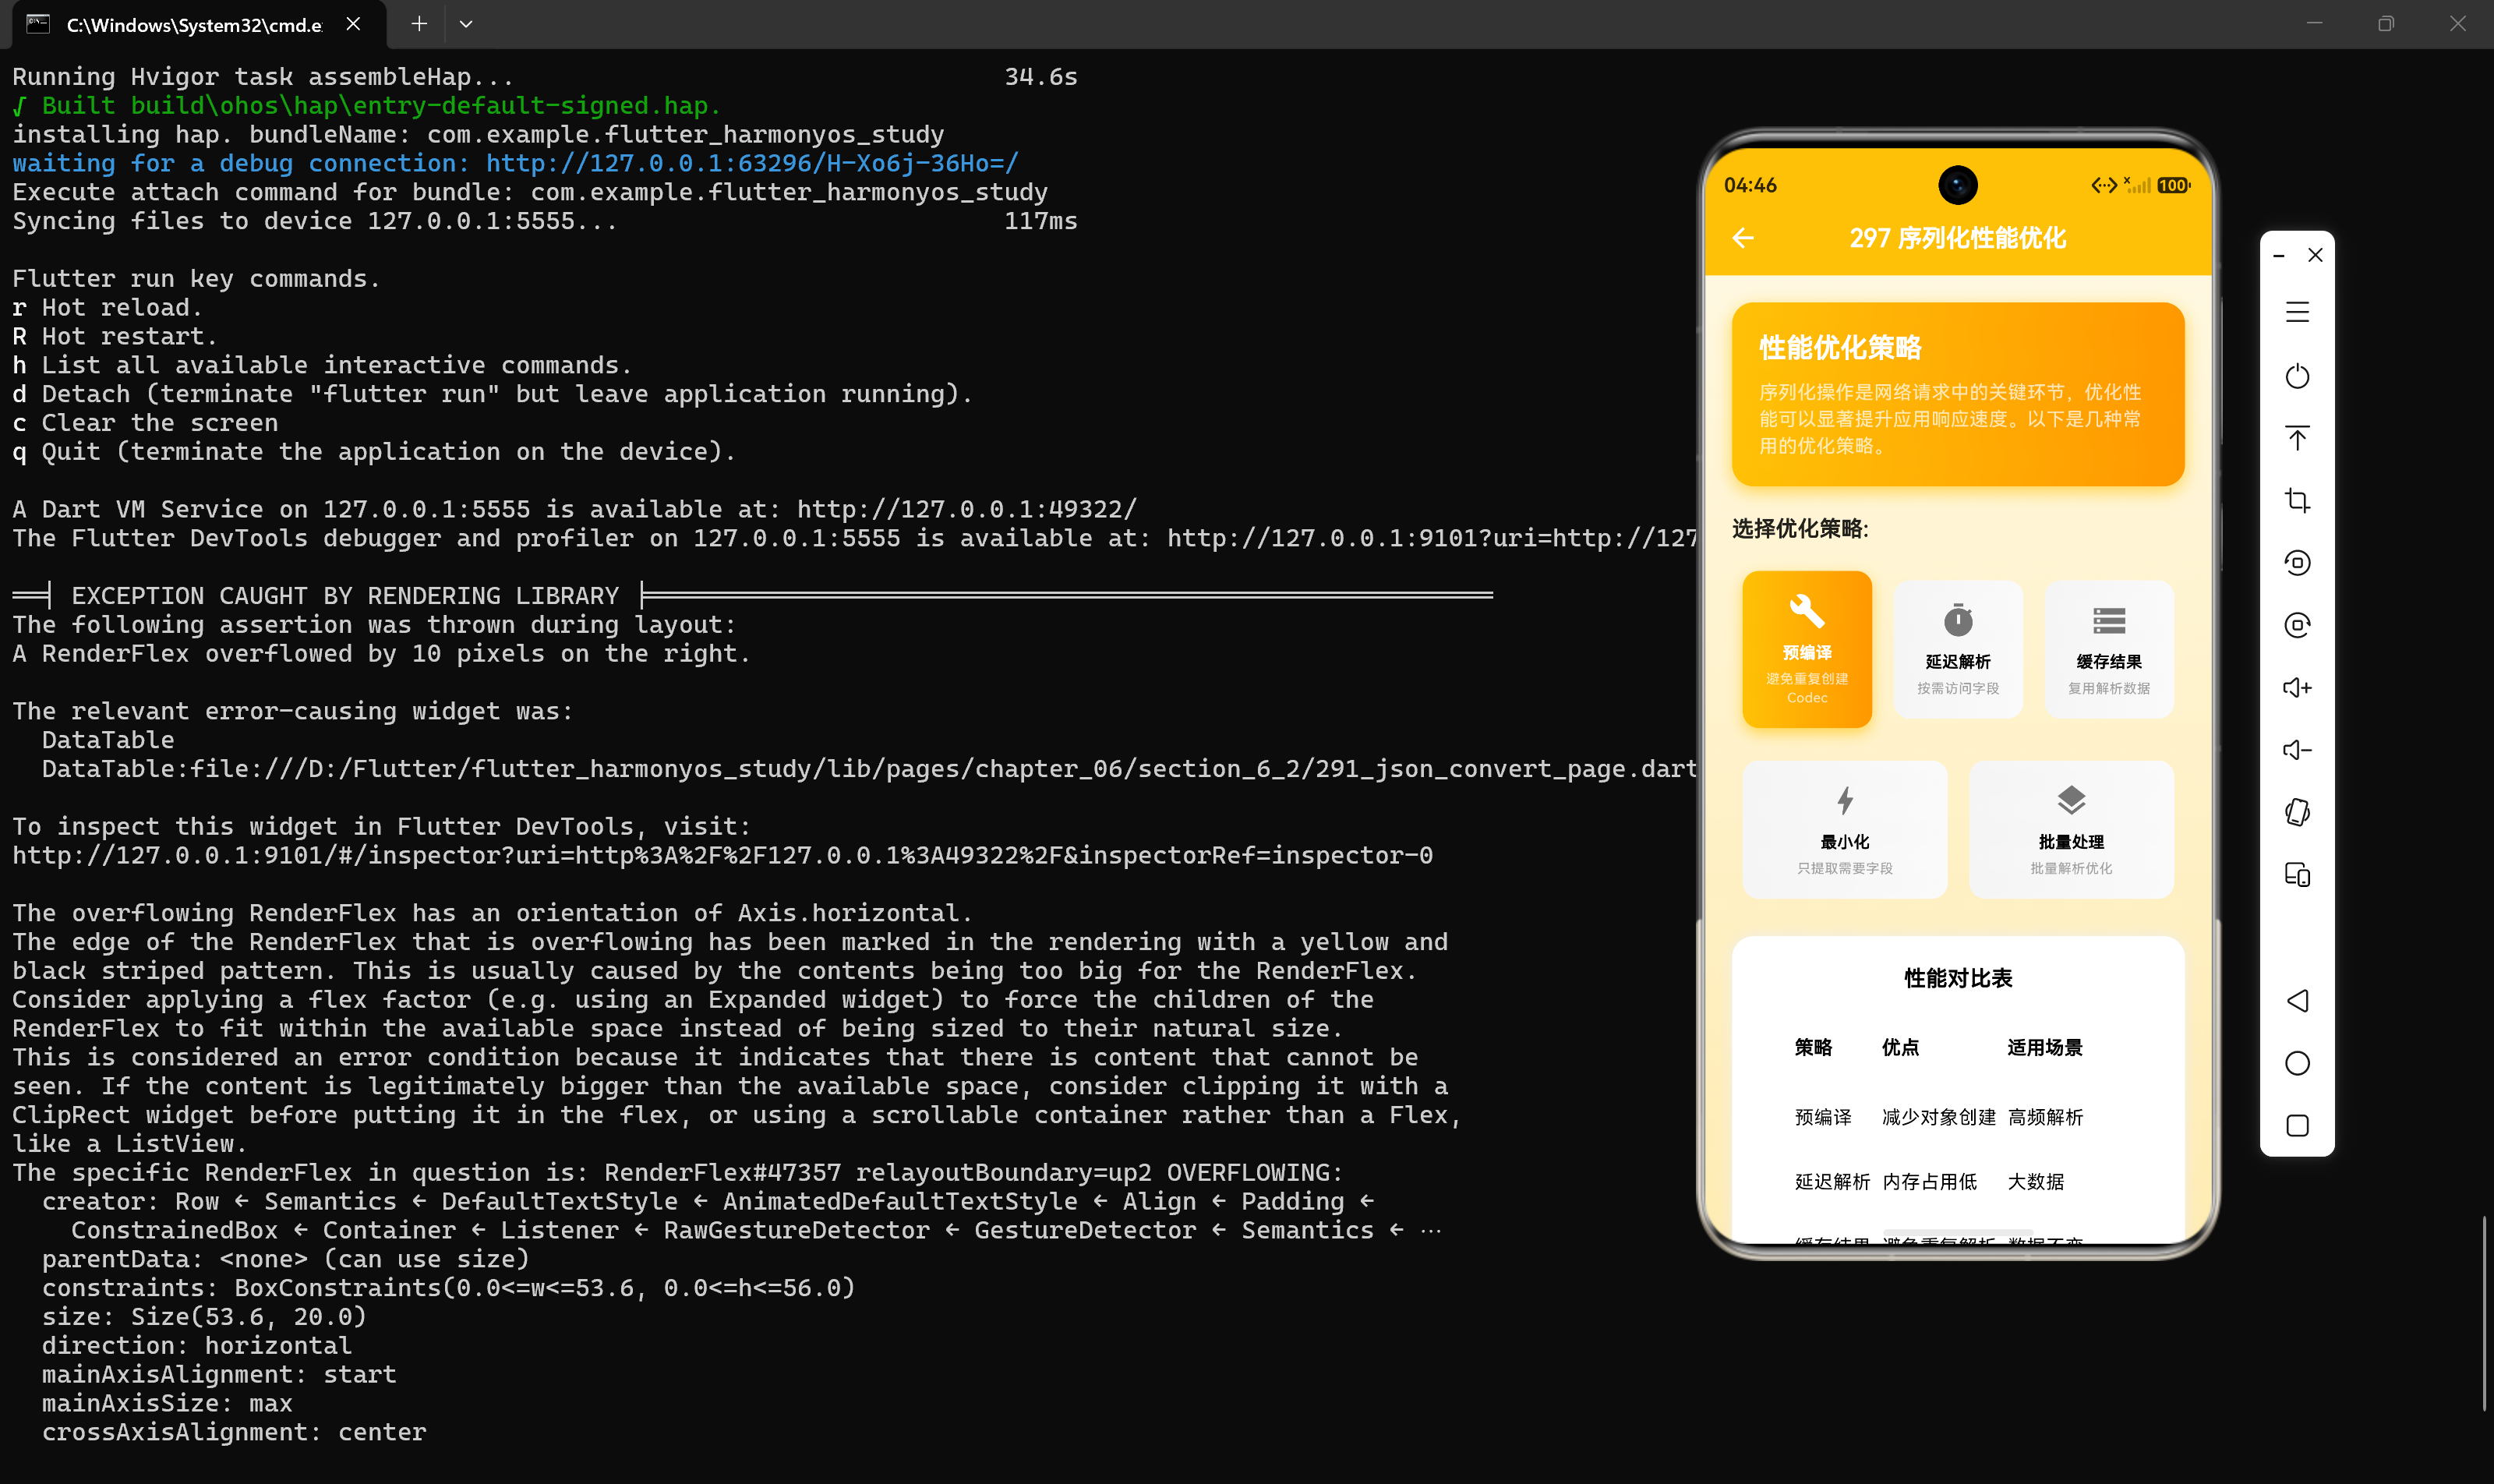The image size is (2494, 1484).
Task: Increase emulator volume with speaker plus icon
Action: [x=2297, y=687]
